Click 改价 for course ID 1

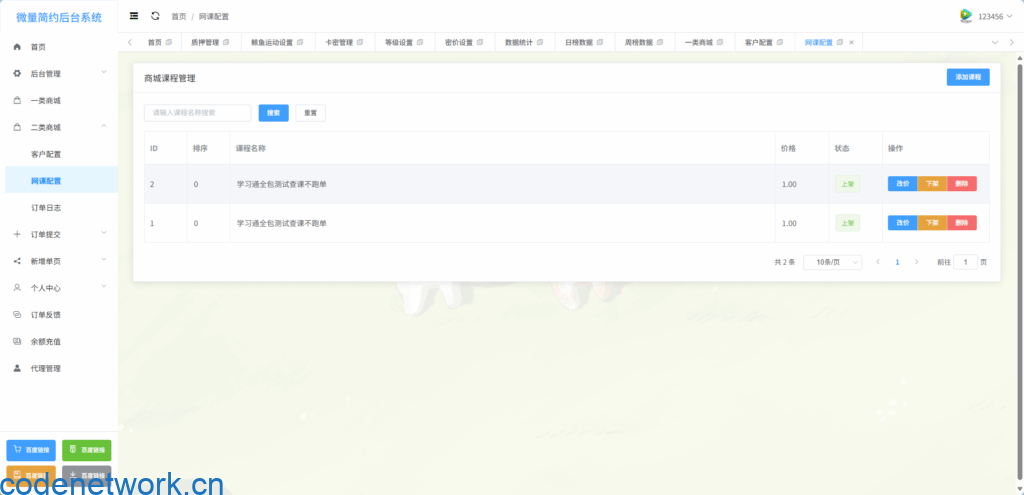pos(902,223)
